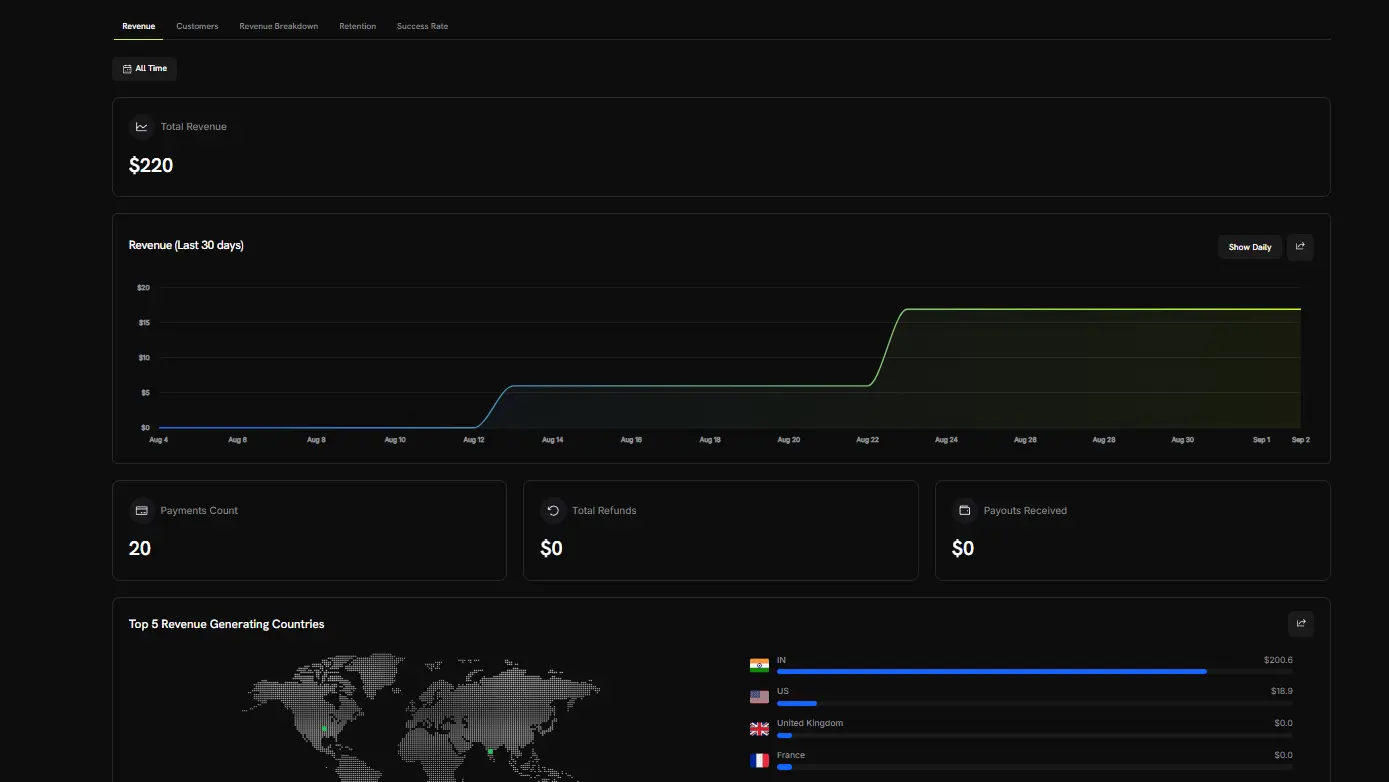Select the Revenue tab
The width and height of the screenshot is (1389, 782).
(139, 26)
